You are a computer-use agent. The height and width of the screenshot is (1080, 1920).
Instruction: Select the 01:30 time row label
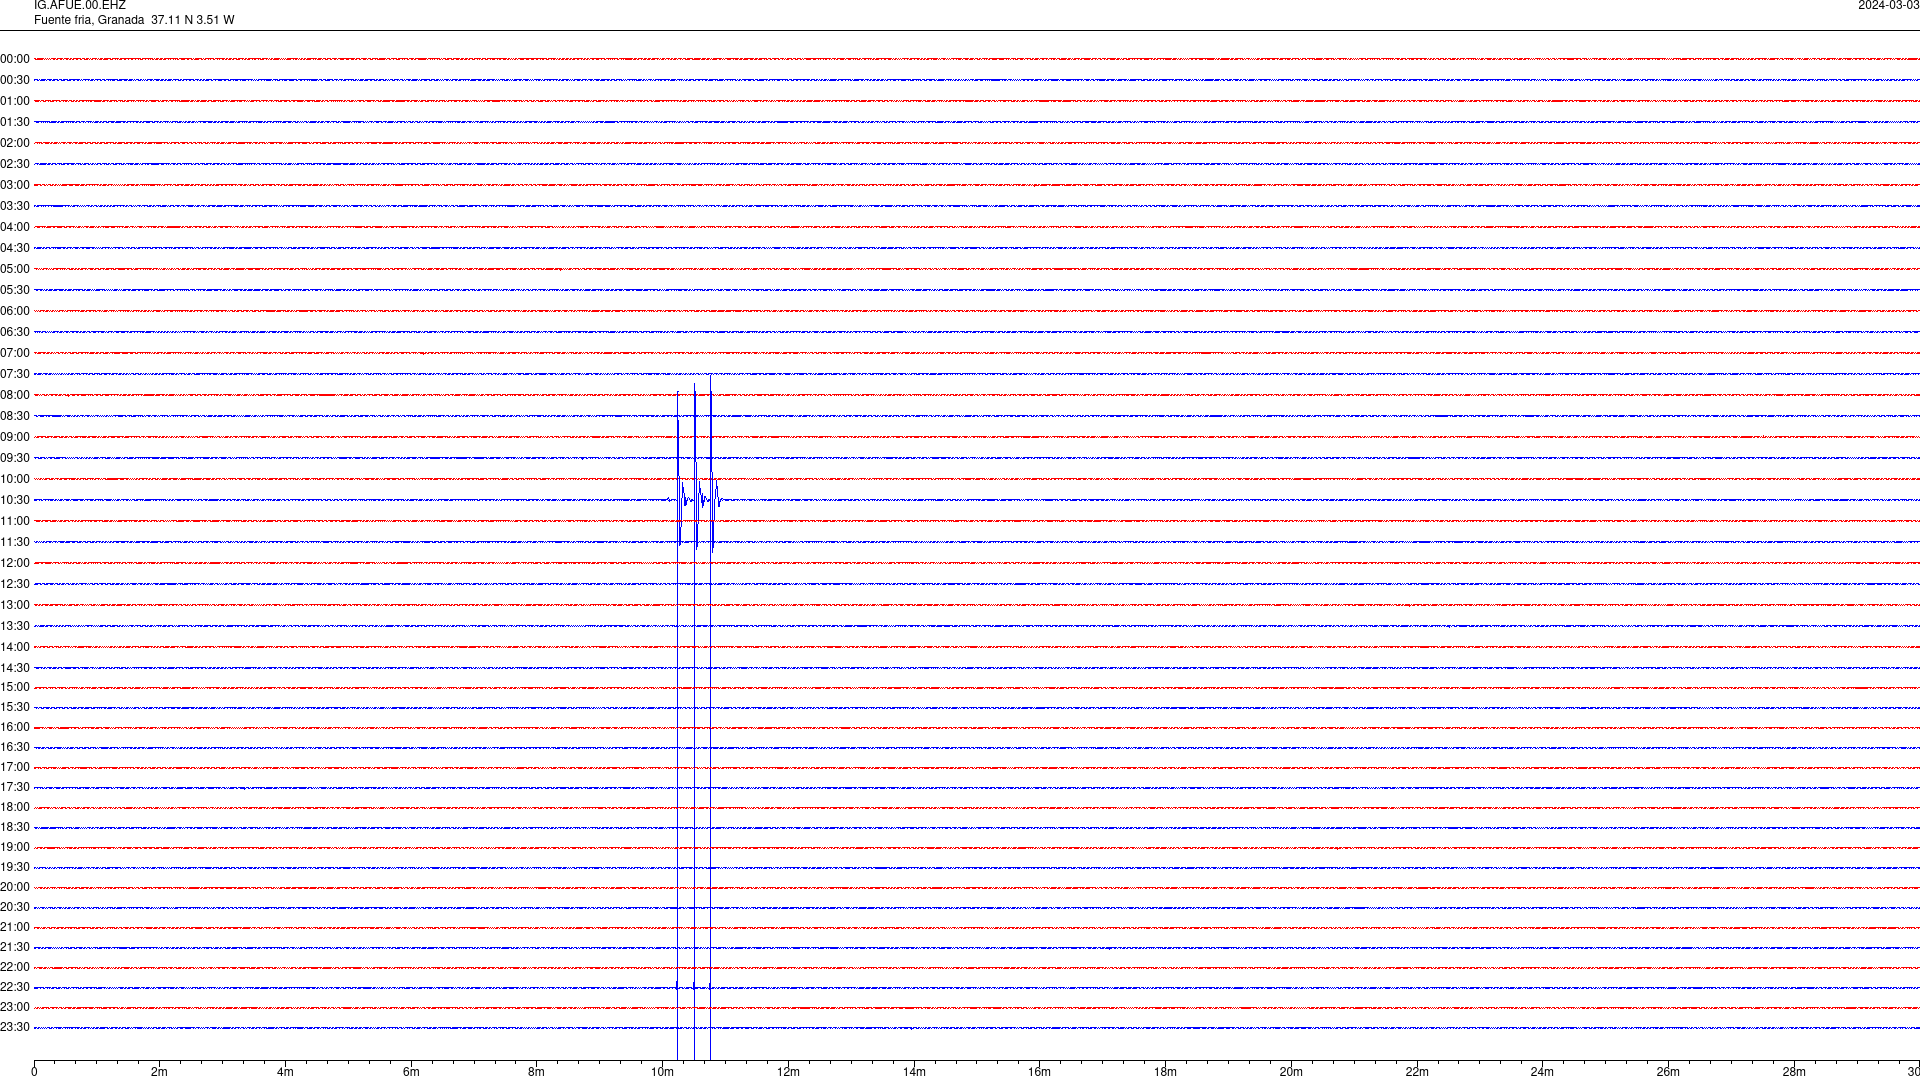[x=15, y=122]
